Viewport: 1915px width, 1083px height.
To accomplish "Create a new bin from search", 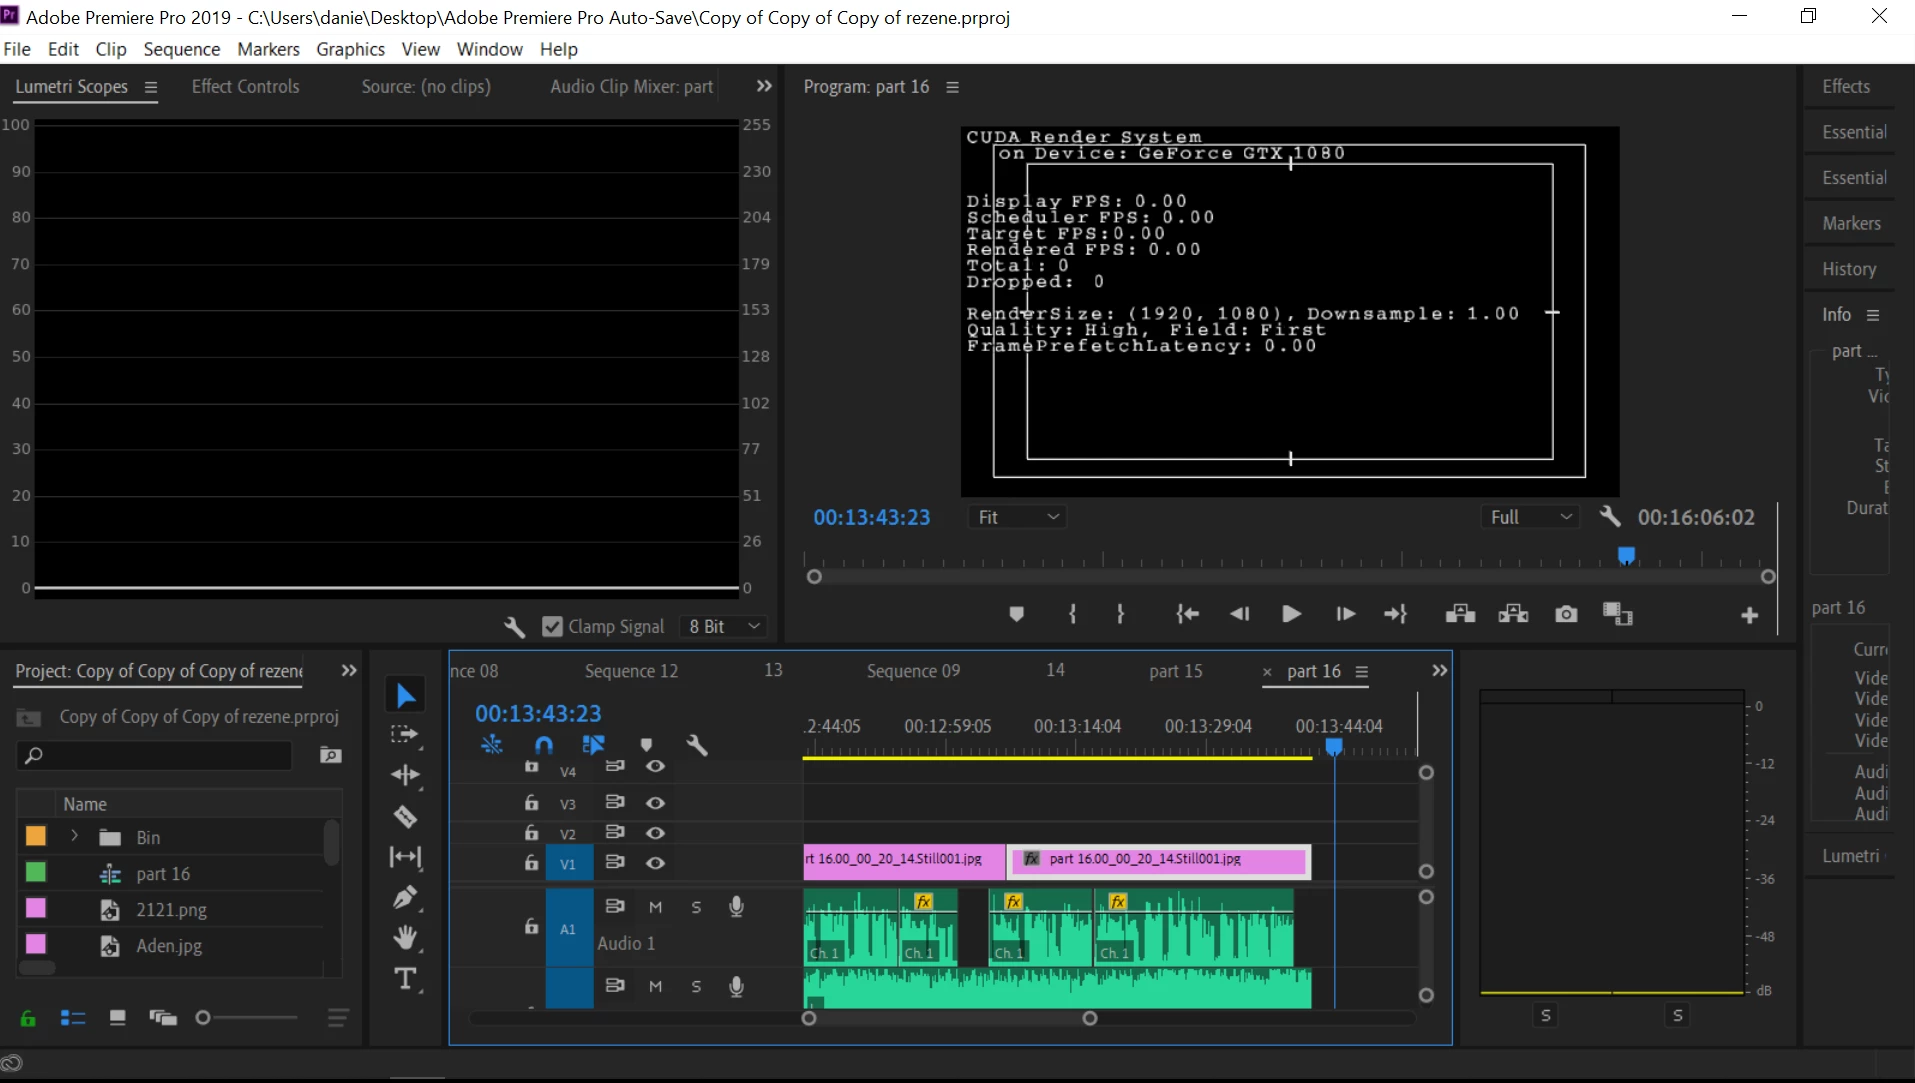I will pyautogui.click(x=330, y=755).
